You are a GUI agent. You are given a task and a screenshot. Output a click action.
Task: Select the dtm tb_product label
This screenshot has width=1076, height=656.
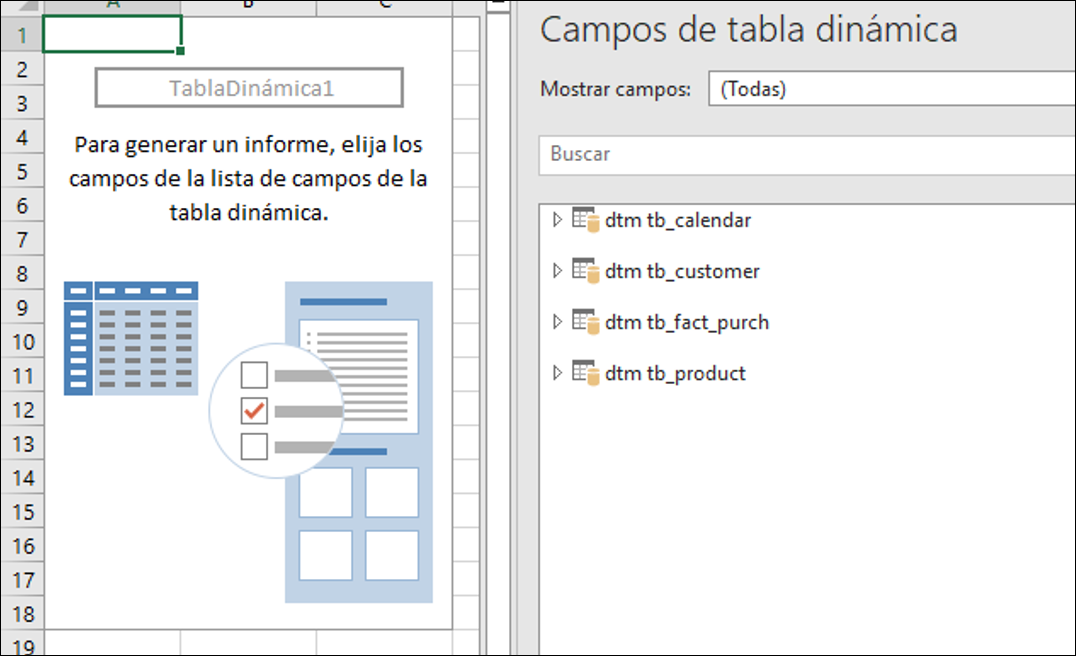675,373
